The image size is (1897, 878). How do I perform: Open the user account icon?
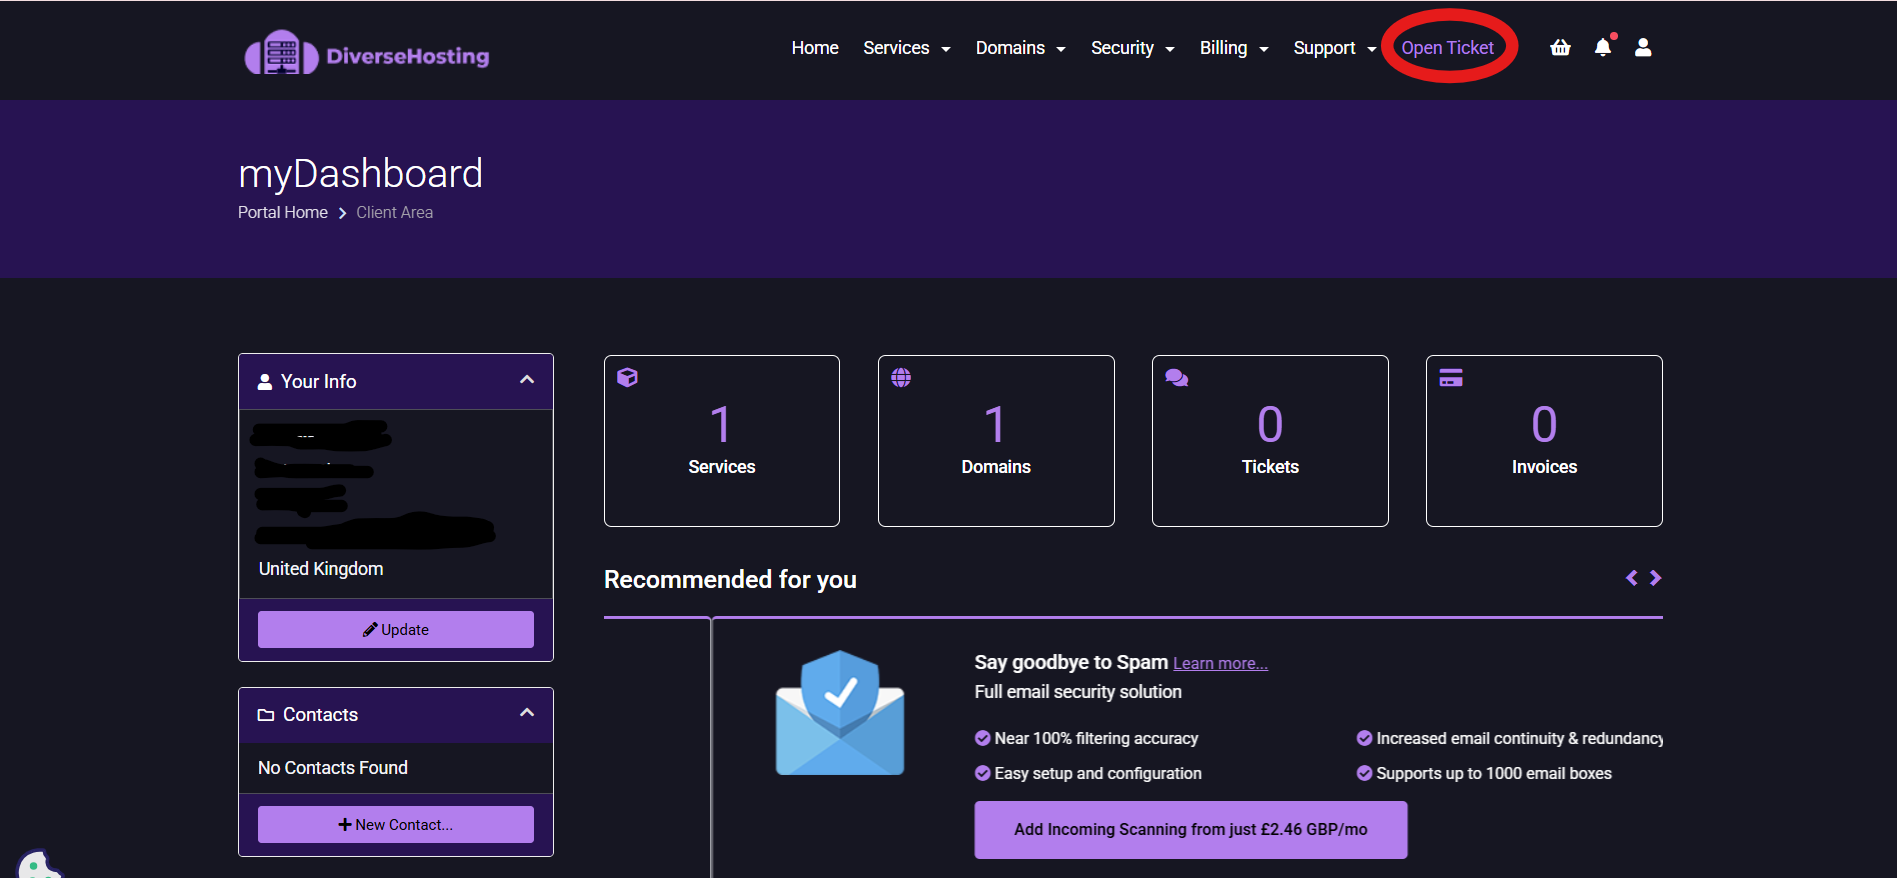point(1643,47)
